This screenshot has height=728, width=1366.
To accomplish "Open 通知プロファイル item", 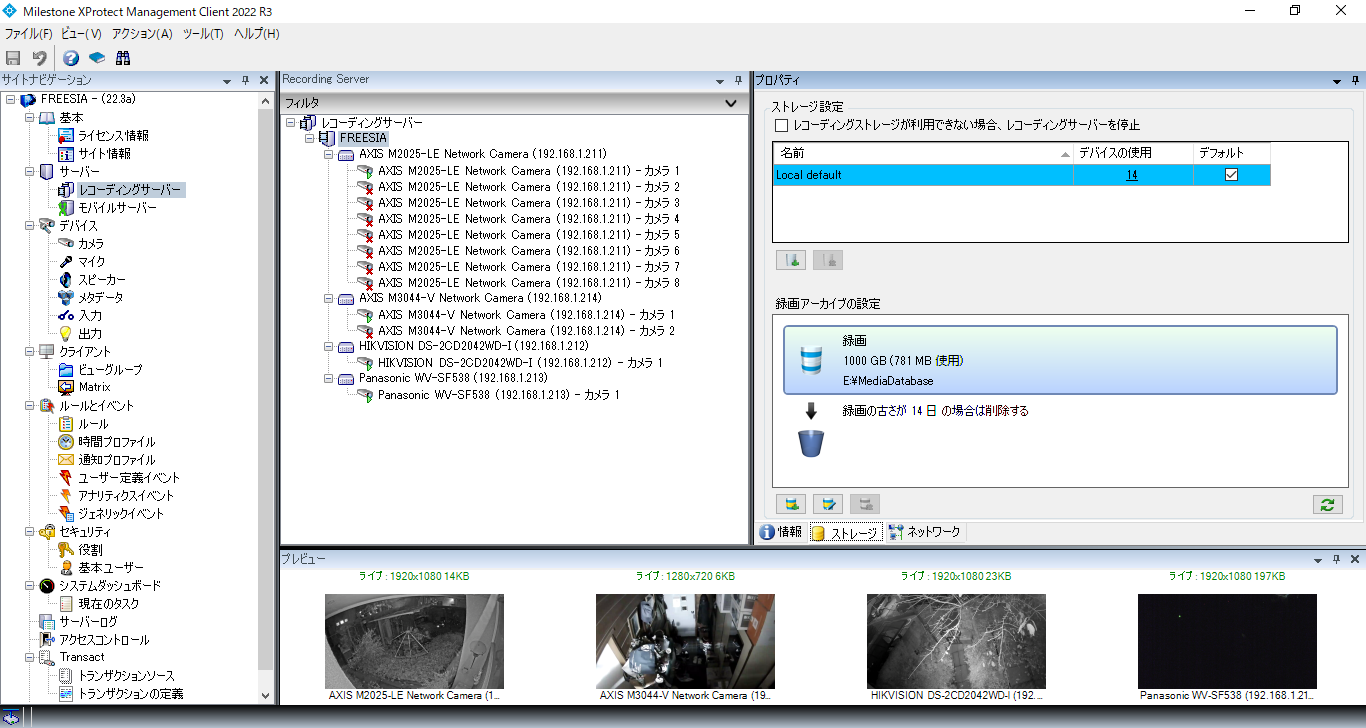I will [x=117, y=459].
